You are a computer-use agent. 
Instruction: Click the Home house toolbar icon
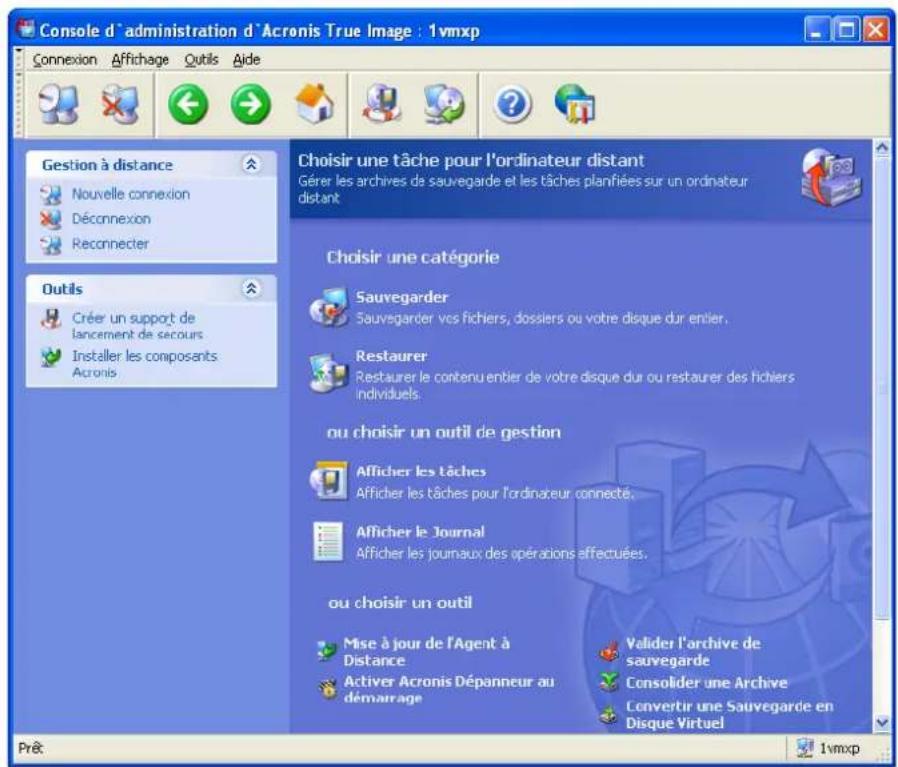314,104
